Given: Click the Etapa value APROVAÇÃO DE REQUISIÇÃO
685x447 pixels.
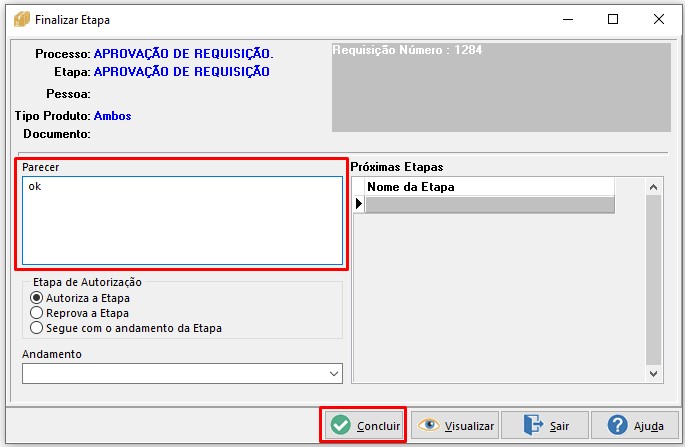Looking at the screenshot, I should pyautogui.click(x=181, y=71).
